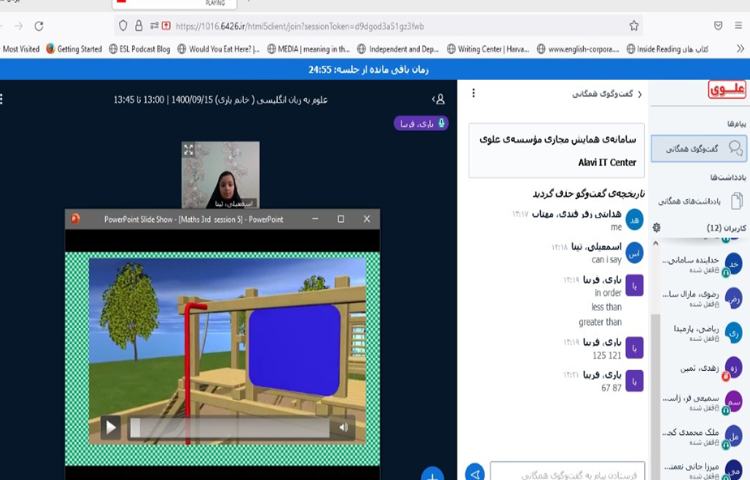This screenshot has width=750, height=480.
Task: Open site security padlock info
Action: click(x=139, y=26)
